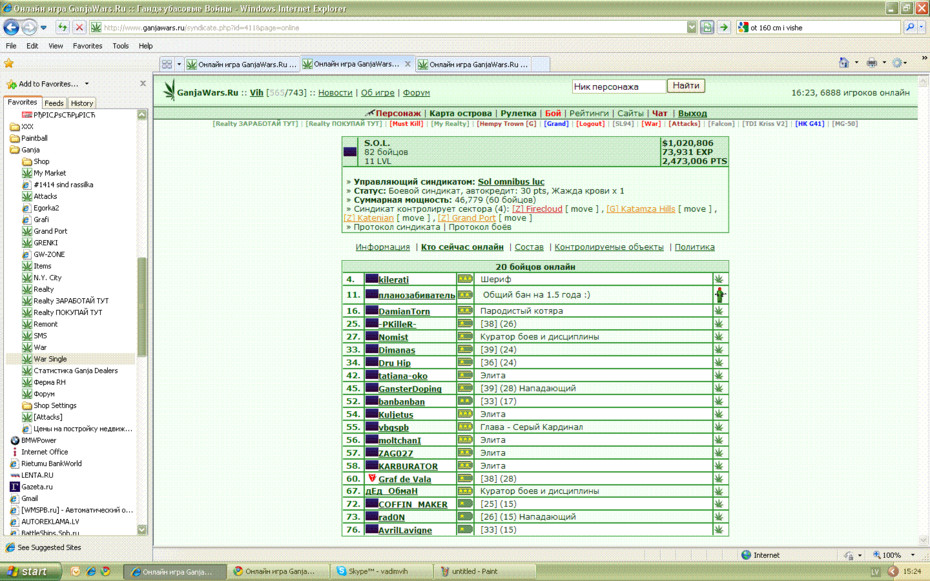This screenshot has height=581, width=930.
Task: Click the browser Back arrow button
Action: point(11,27)
